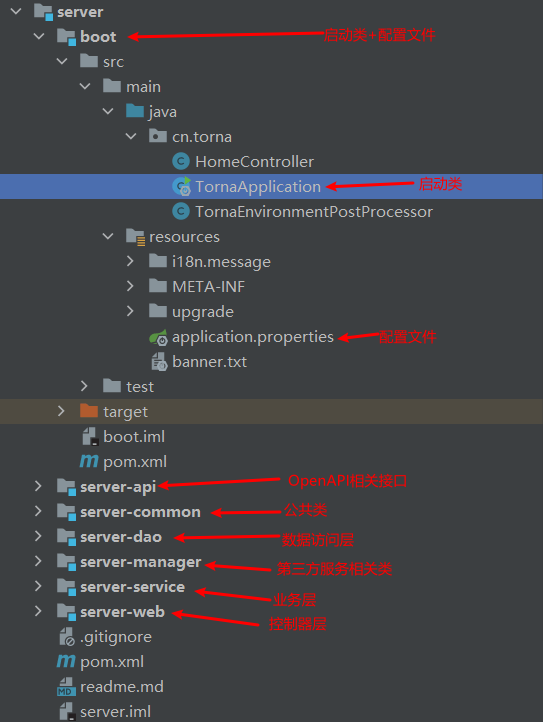Select the server-common module

140,512
